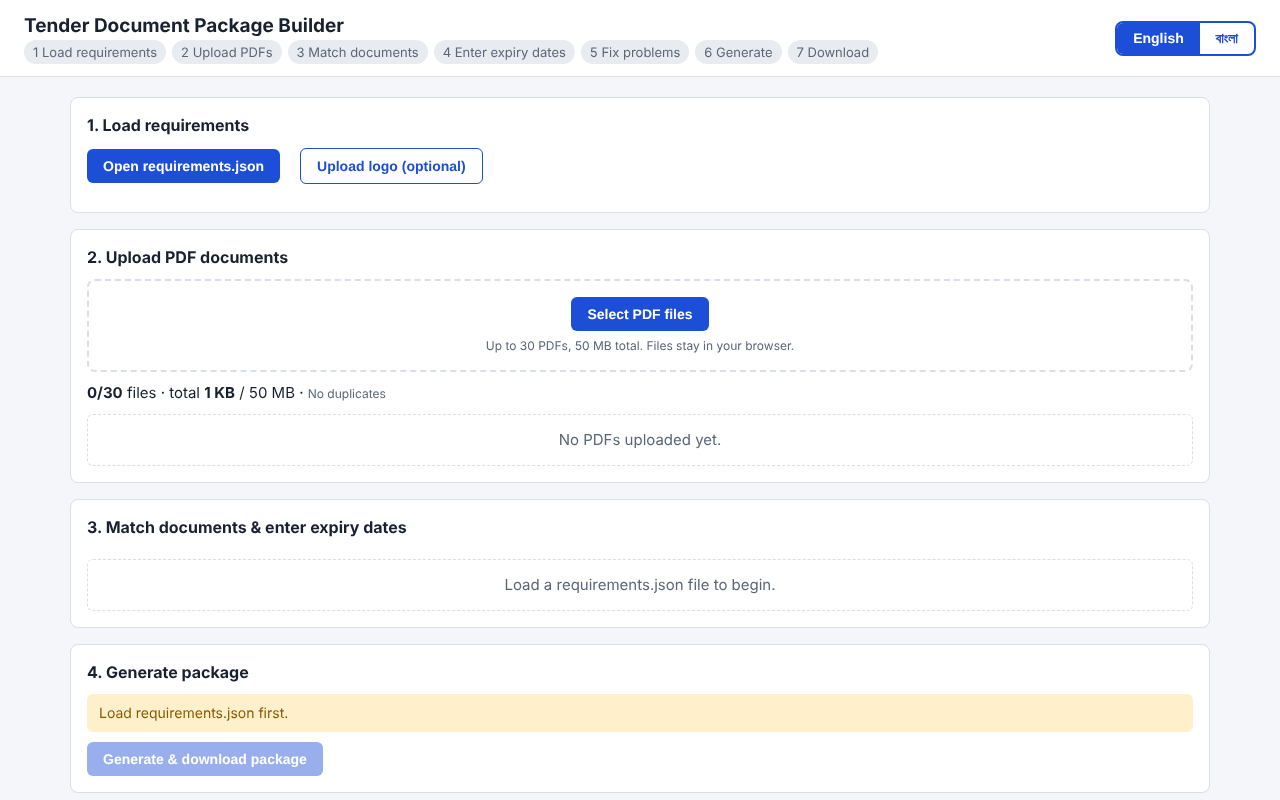Select step 1 Load requirements chip
The image size is (1280, 800).
click(95, 52)
